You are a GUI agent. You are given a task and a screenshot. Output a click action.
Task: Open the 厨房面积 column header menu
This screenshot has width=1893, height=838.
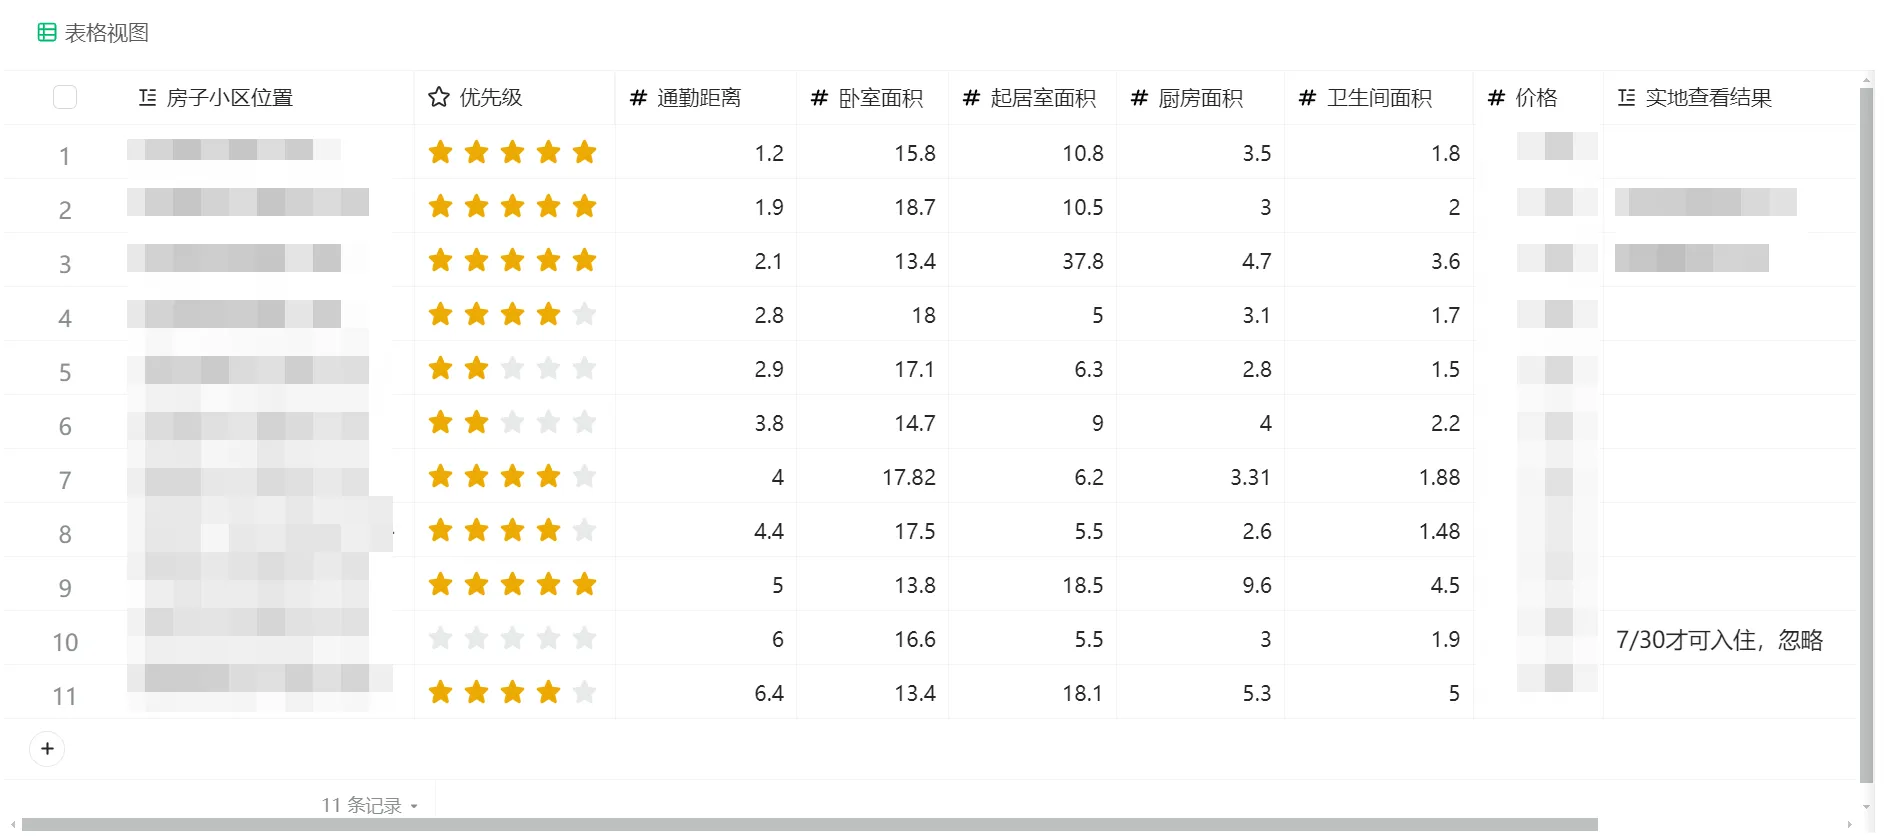pyautogui.click(x=1200, y=97)
